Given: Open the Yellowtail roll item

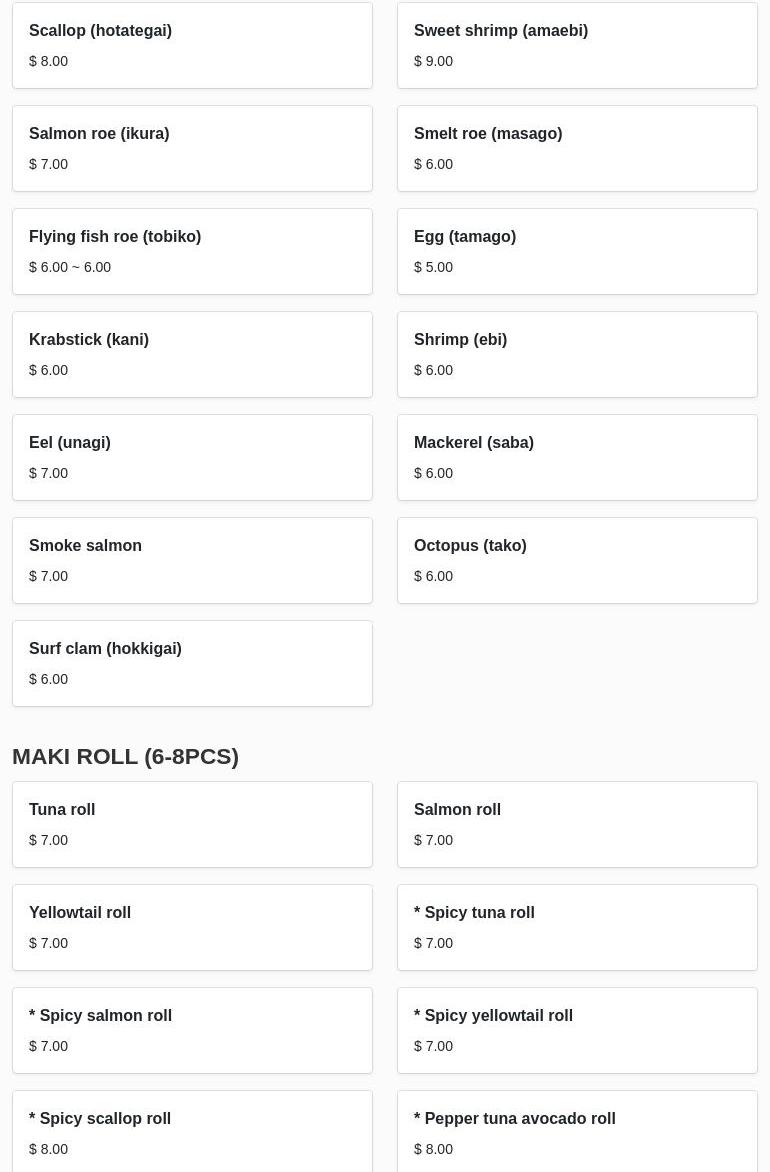Looking at the screenshot, I should pyautogui.click(x=192, y=927).
